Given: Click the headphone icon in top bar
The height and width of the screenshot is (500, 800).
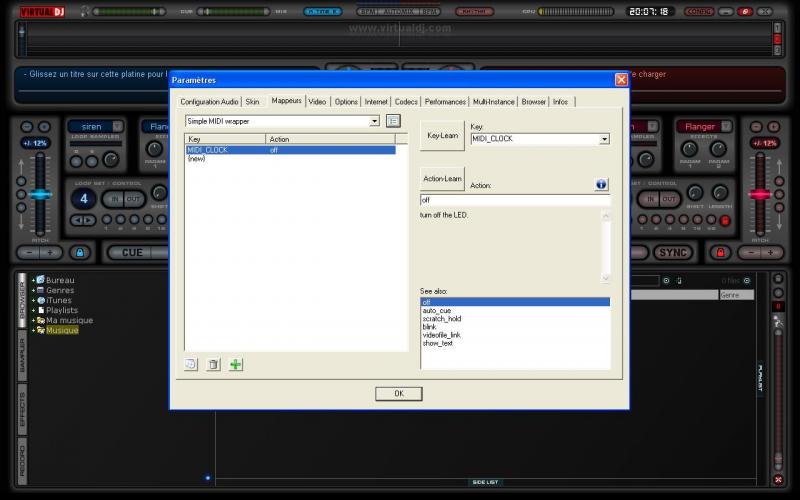Looking at the screenshot, I should pos(85,11).
